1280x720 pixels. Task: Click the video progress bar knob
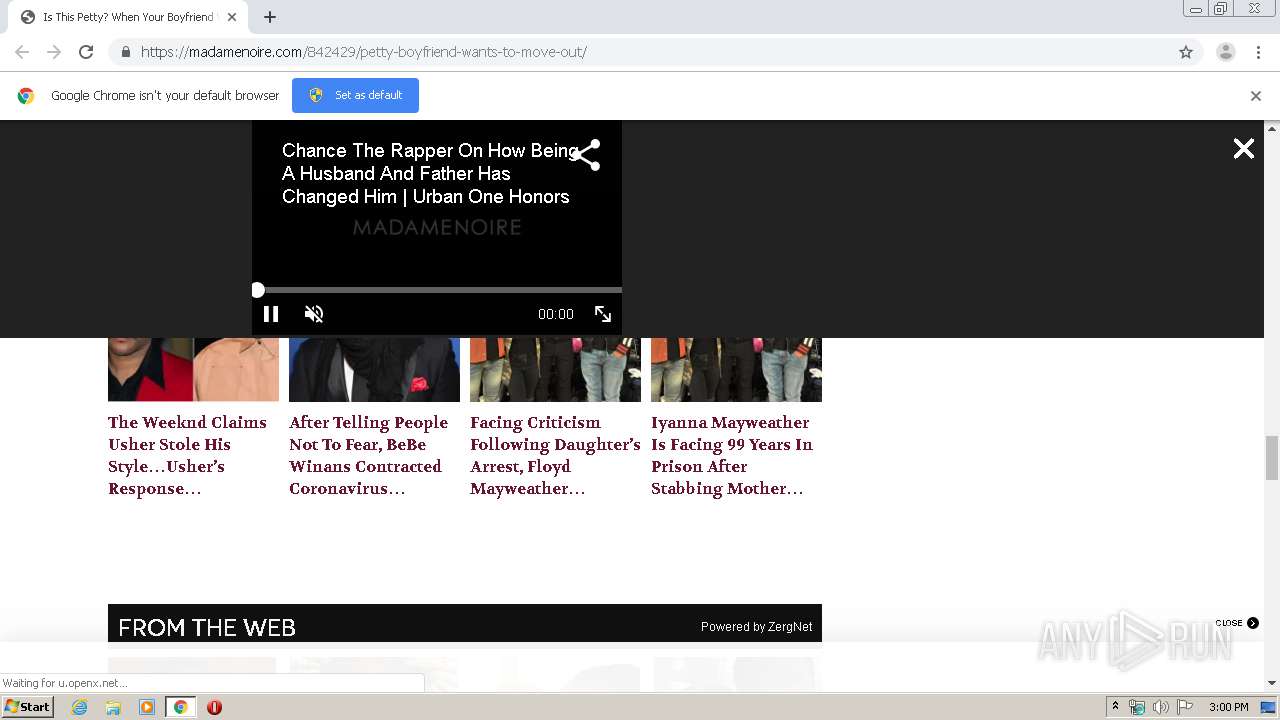(x=258, y=290)
